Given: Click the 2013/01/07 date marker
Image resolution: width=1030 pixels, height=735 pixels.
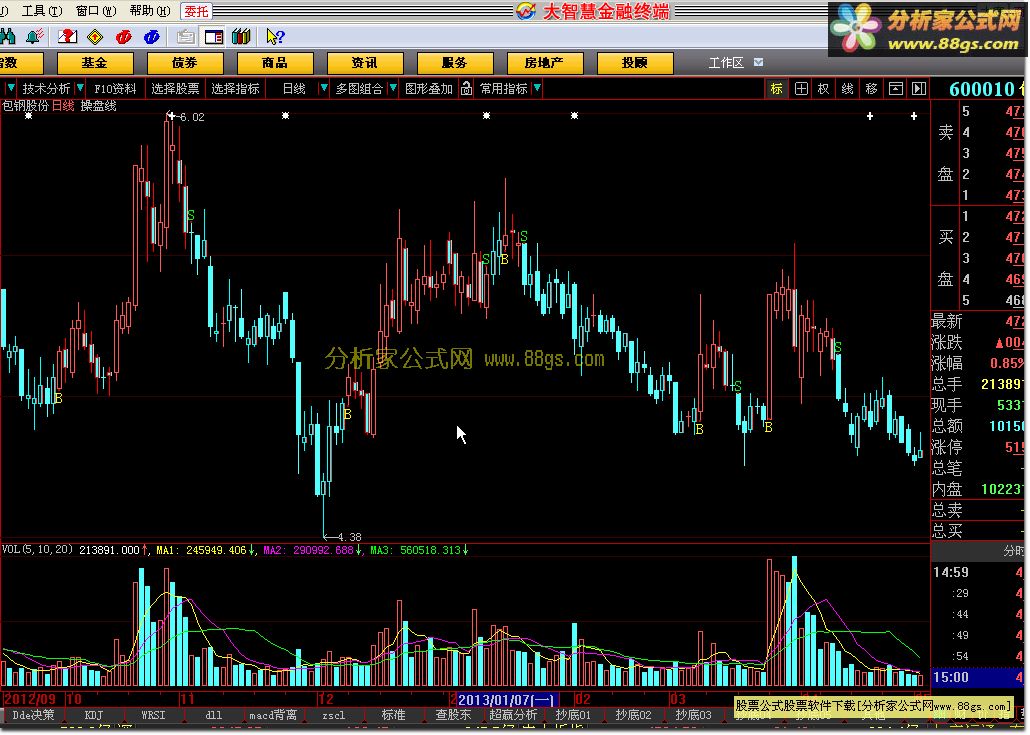Looking at the screenshot, I should point(507,700).
